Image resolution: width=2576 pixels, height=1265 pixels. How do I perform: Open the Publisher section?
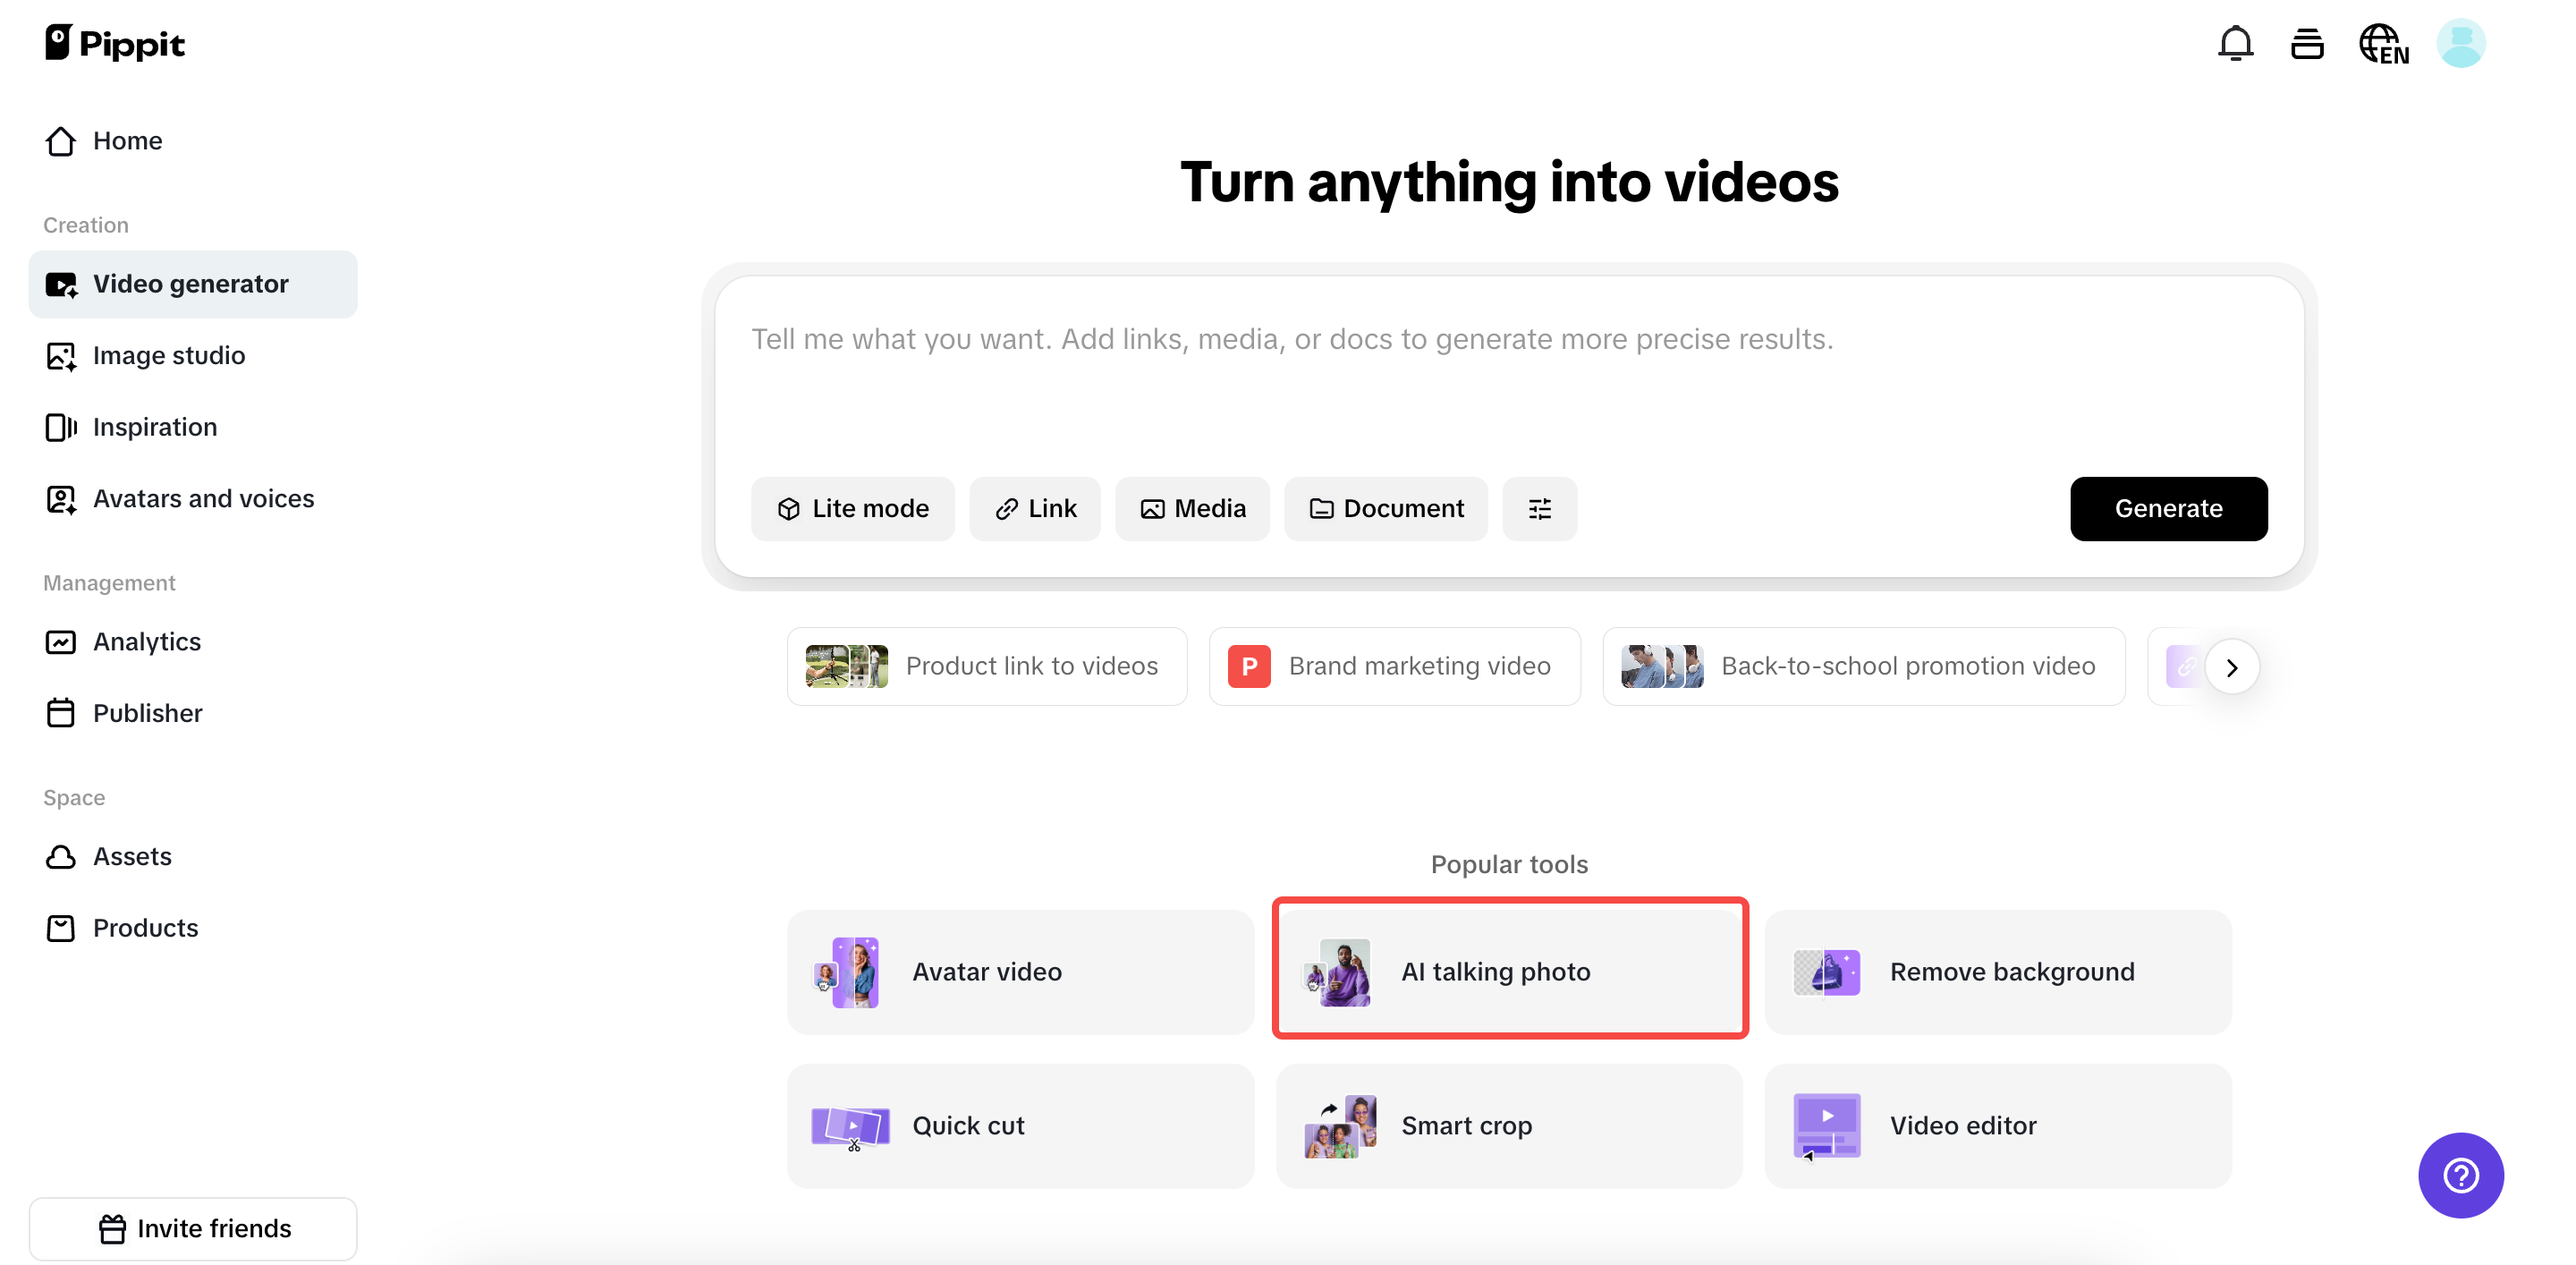tap(148, 713)
